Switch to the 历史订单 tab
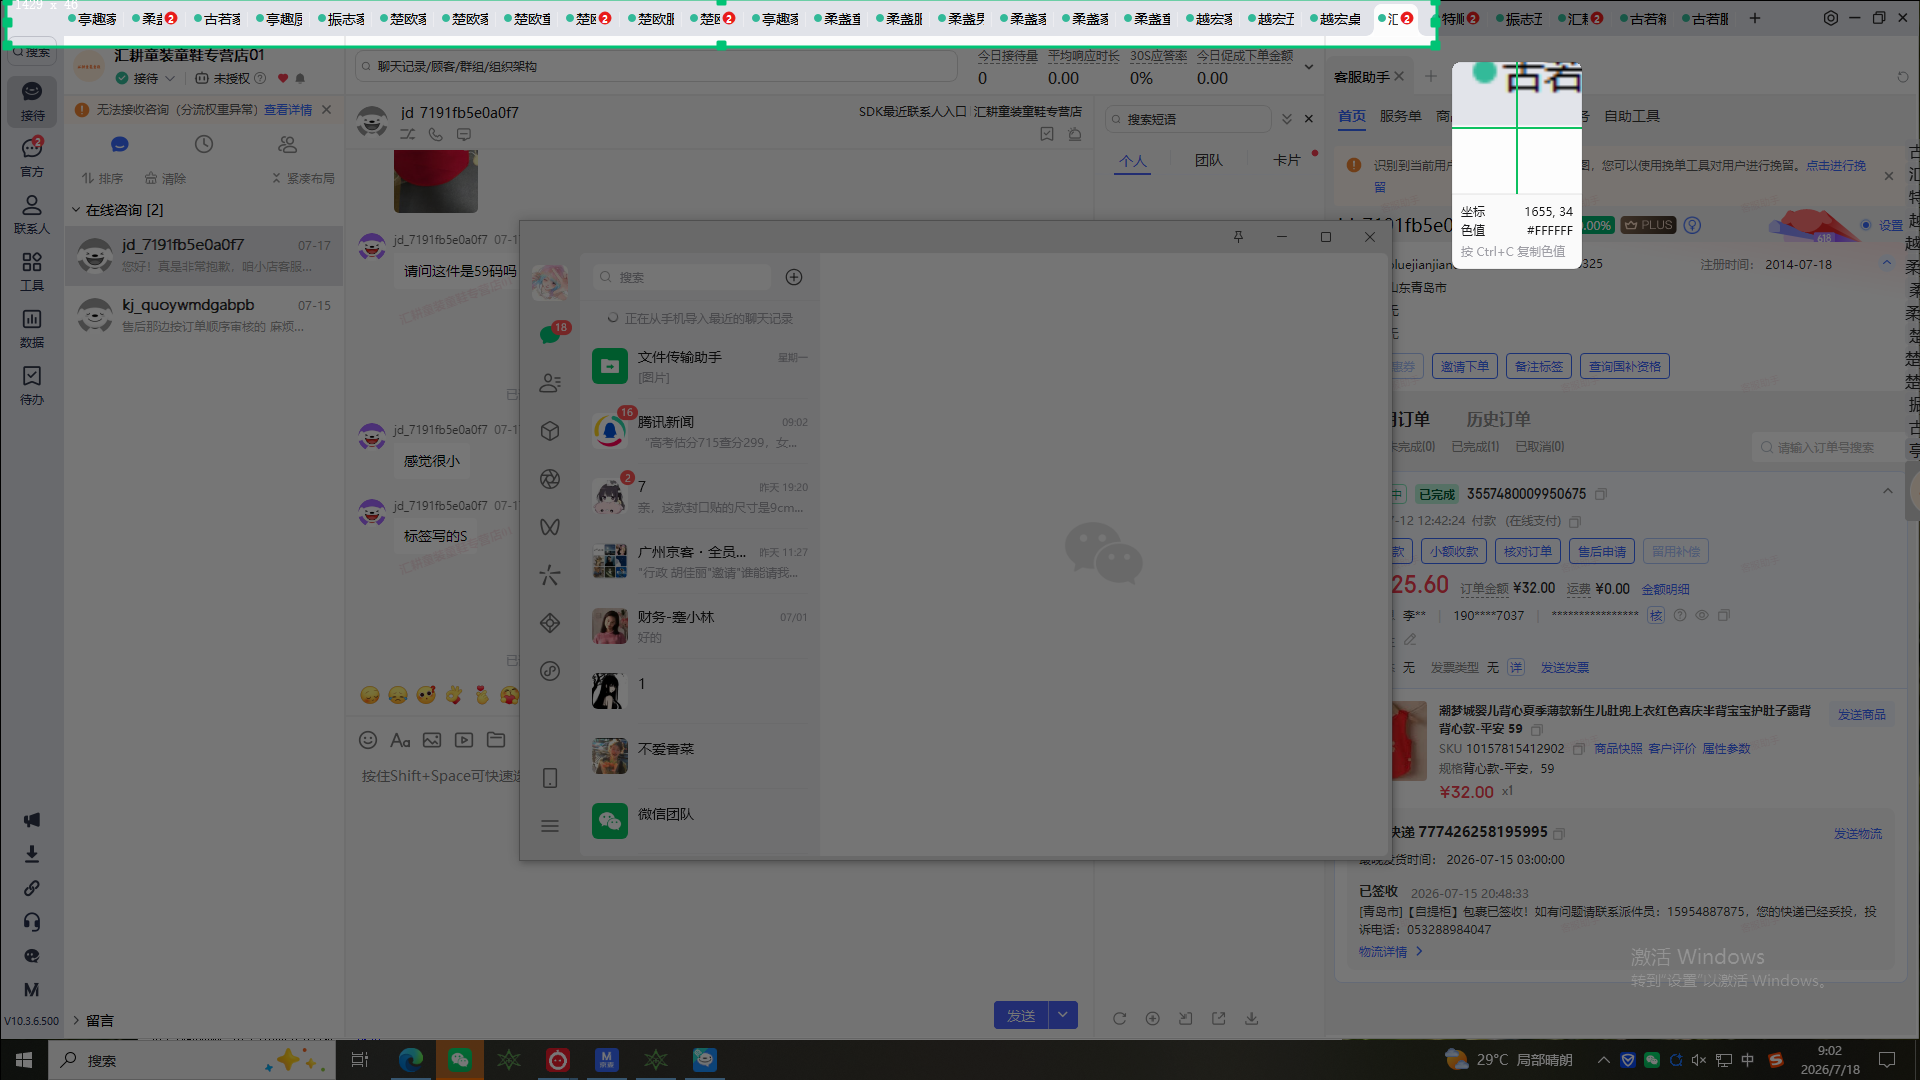 point(1498,419)
